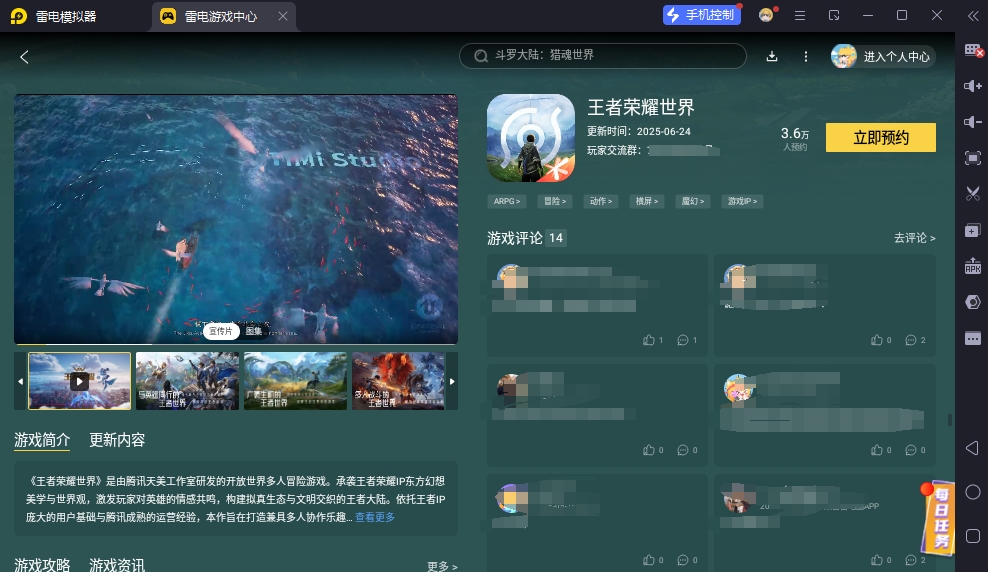Take a screenshot with the scissors icon

973,194
